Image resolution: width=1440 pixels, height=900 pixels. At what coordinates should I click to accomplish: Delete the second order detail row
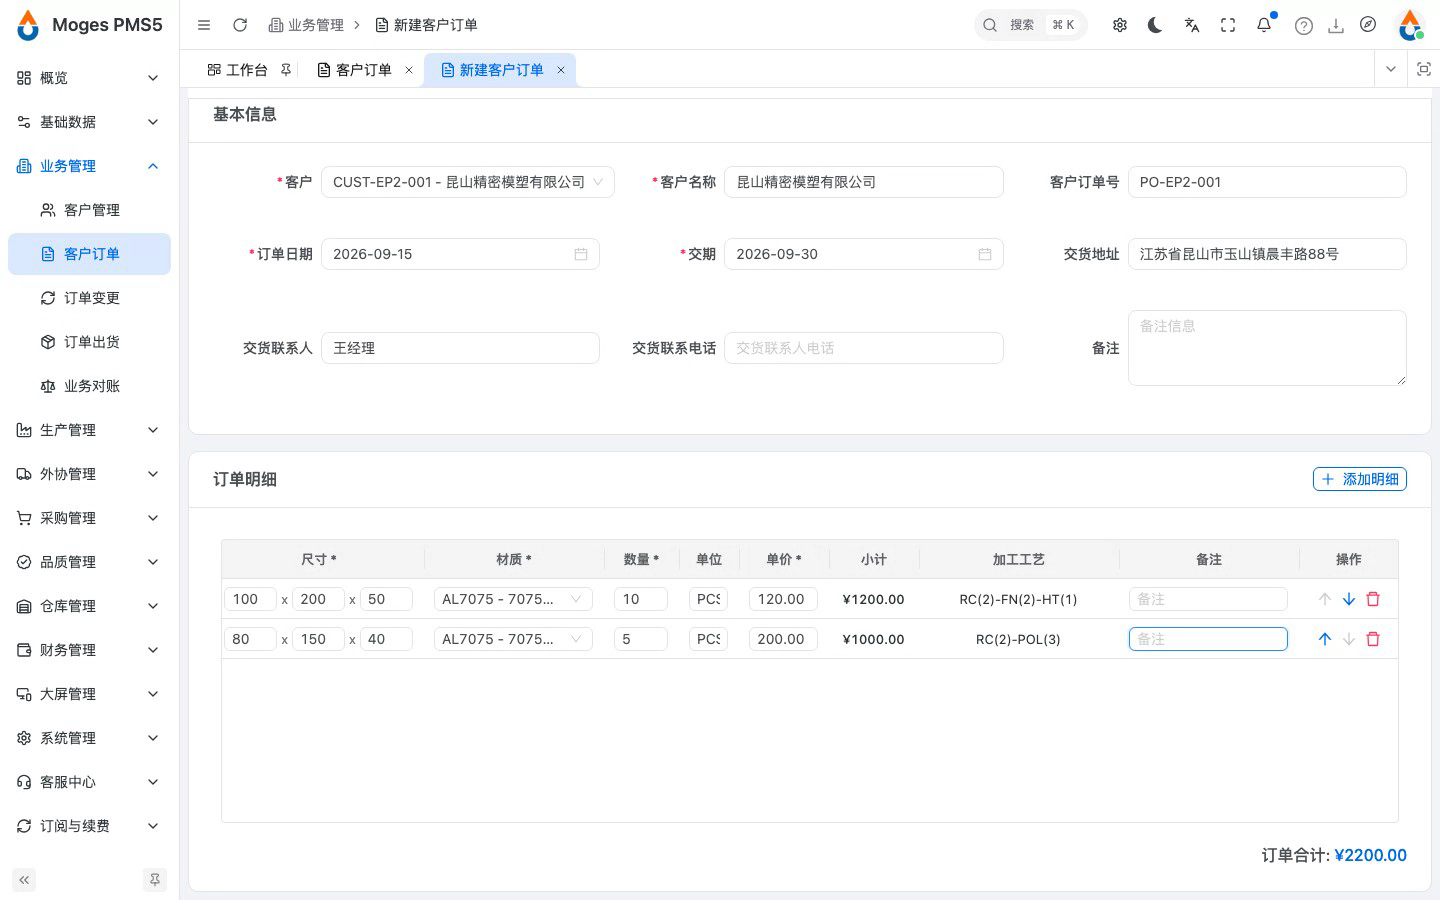coord(1373,639)
